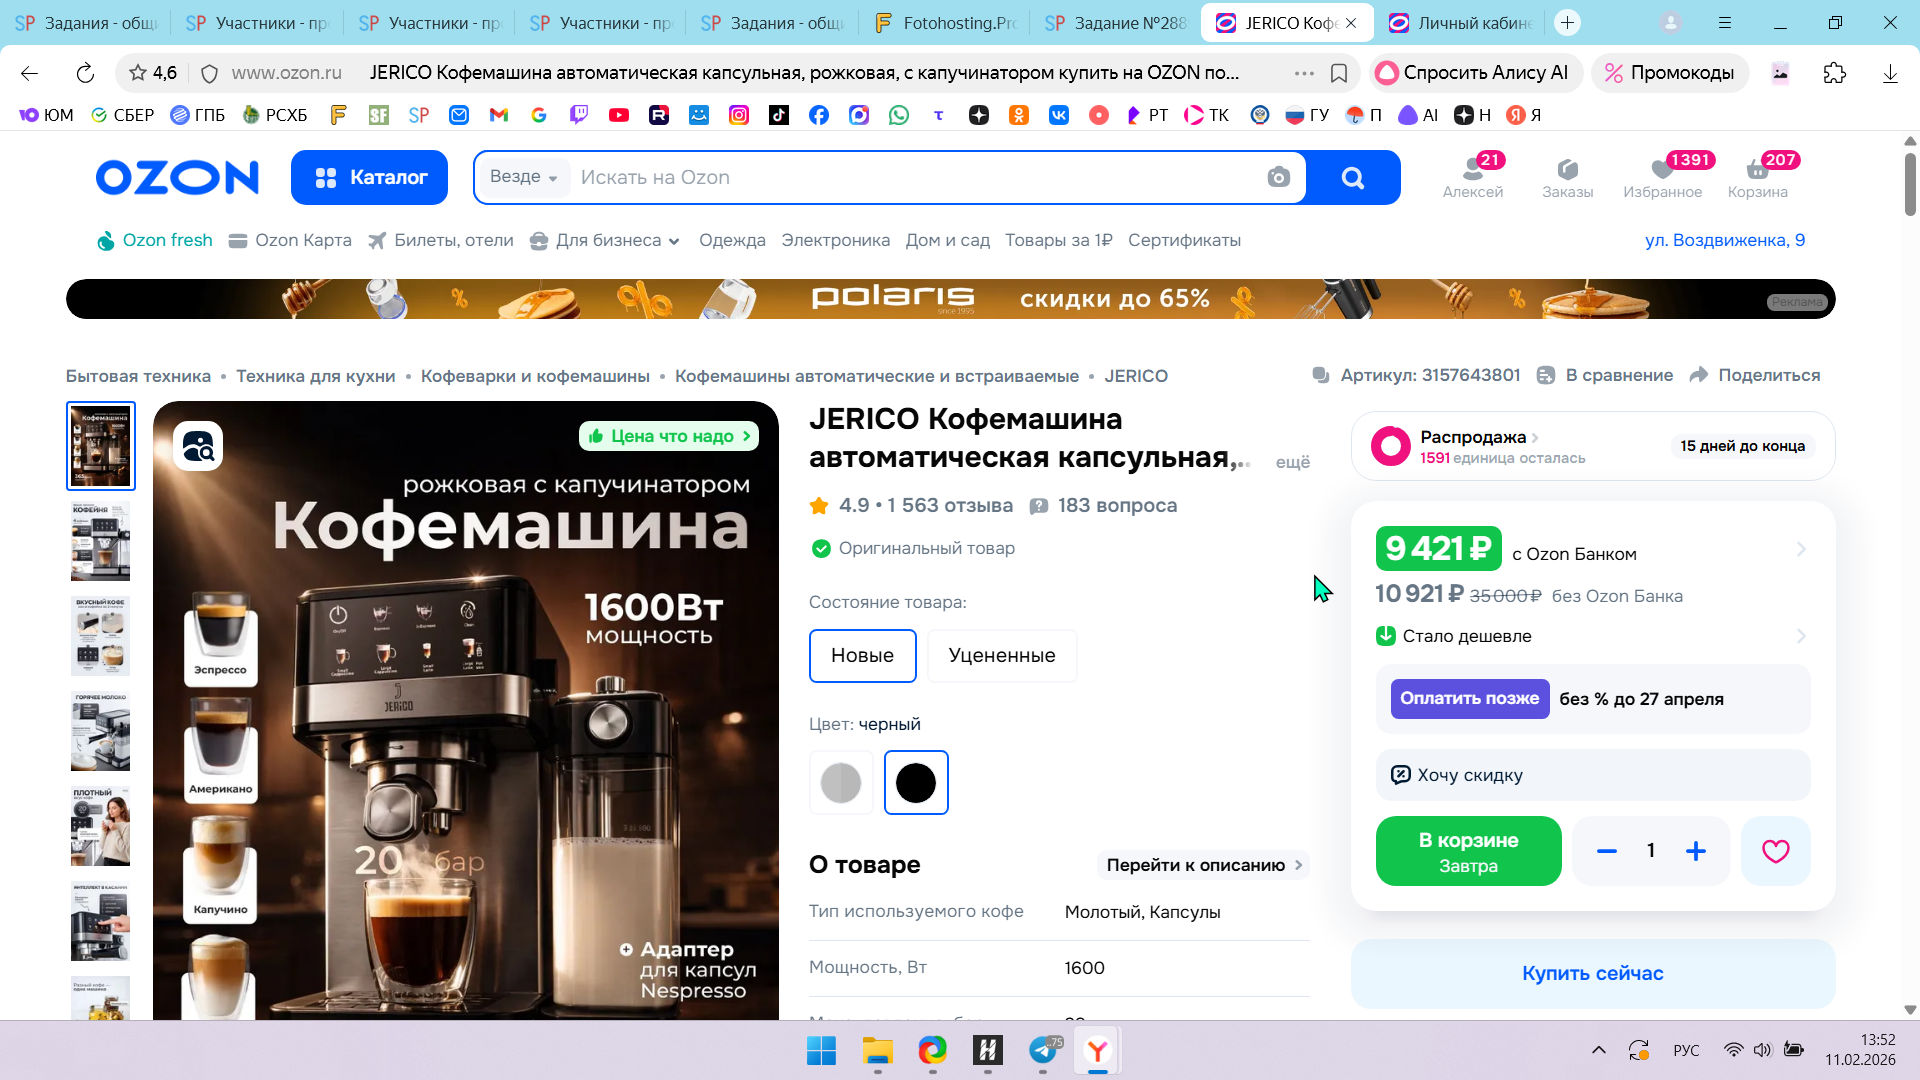Image resolution: width=1920 pixels, height=1080 pixels.
Task: Open Избранное favorites heart icon
Action: click(x=1662, y=177)
